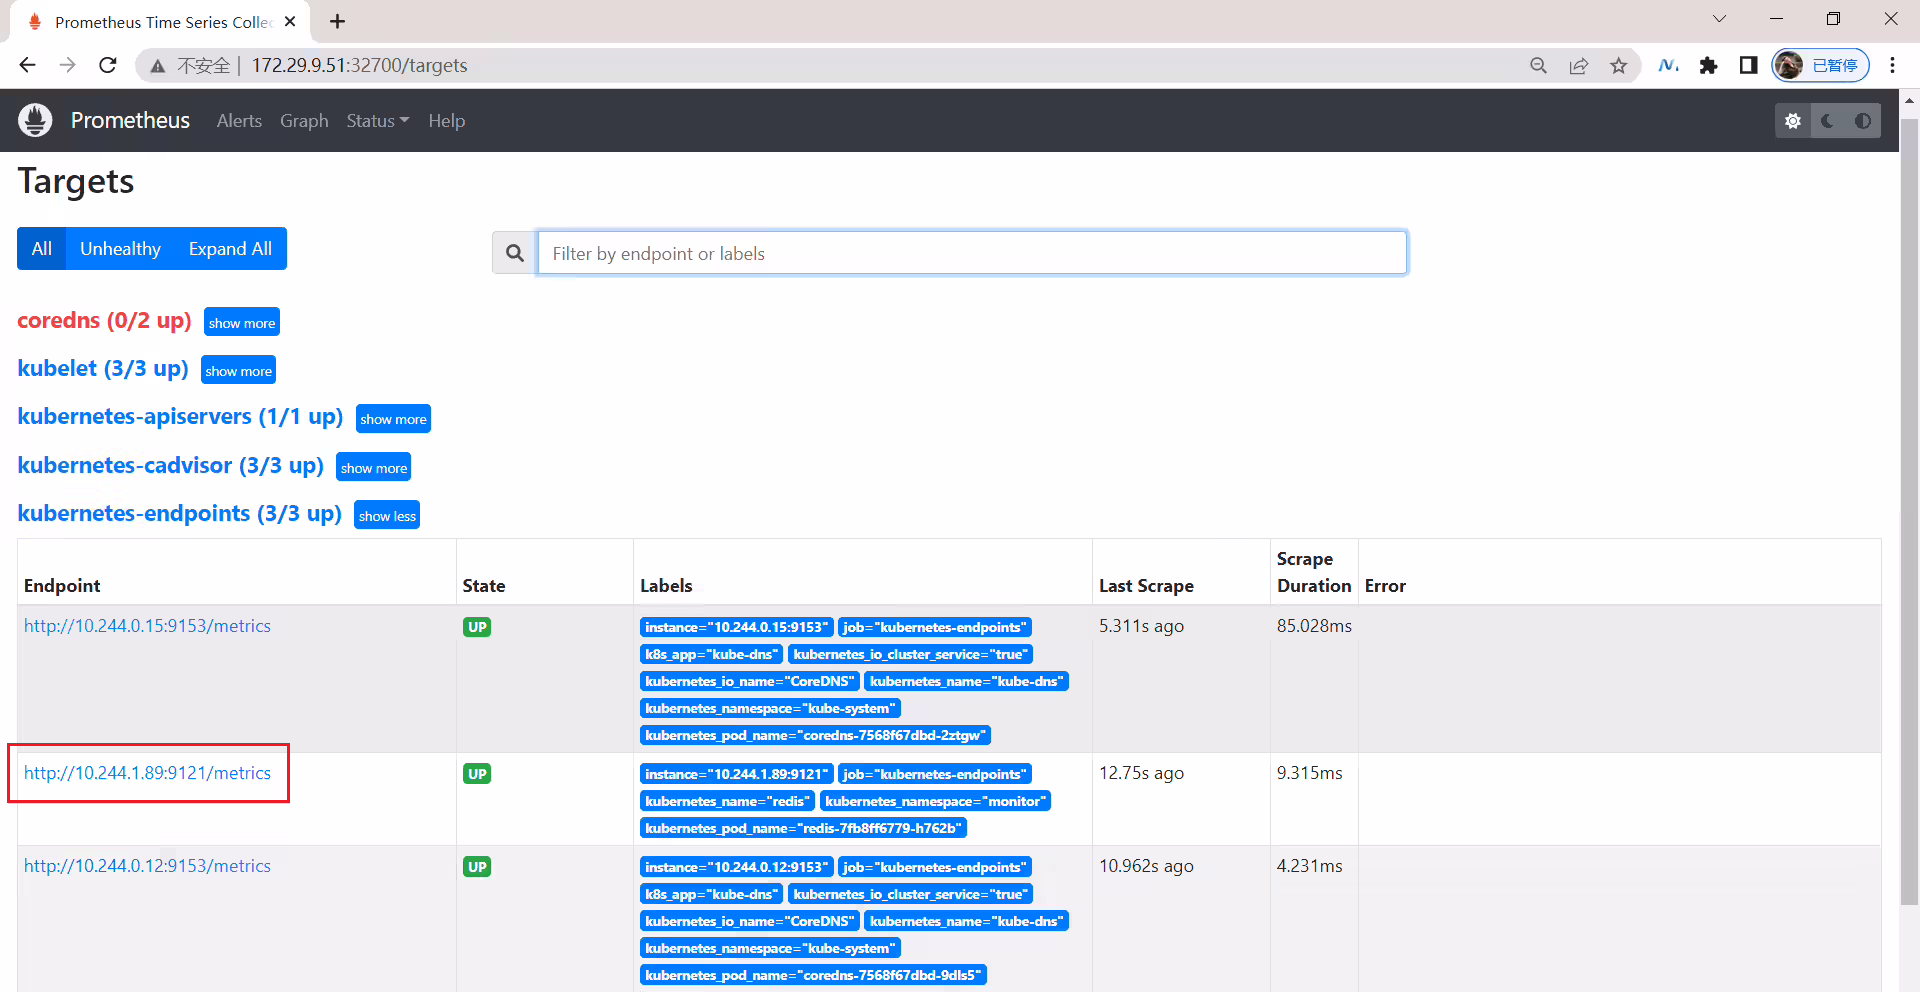Show only Unhealthy targets
Image resolution: width=1920 pixels, height=992 pixels.
120,248
